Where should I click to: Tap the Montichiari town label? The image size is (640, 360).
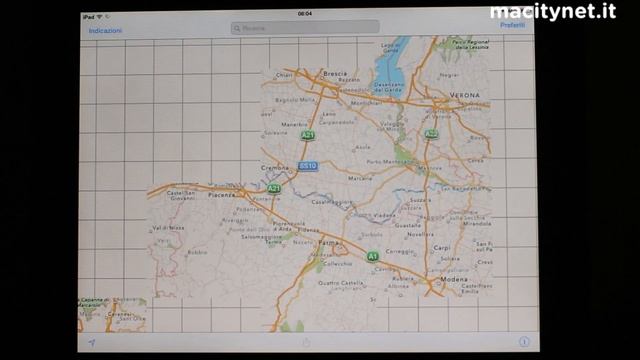point(366,103)
